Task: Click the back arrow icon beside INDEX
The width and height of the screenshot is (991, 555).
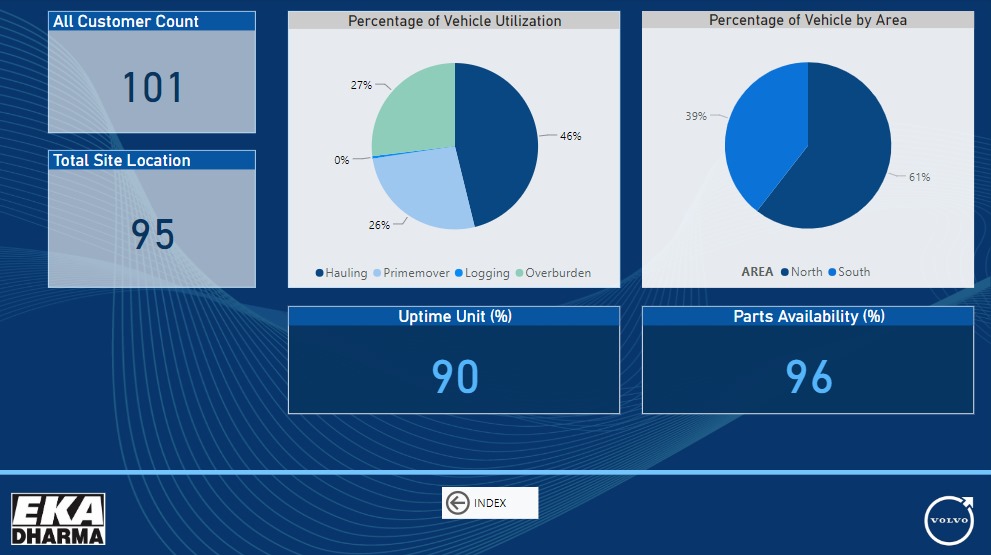Action: tap(457, 503)
